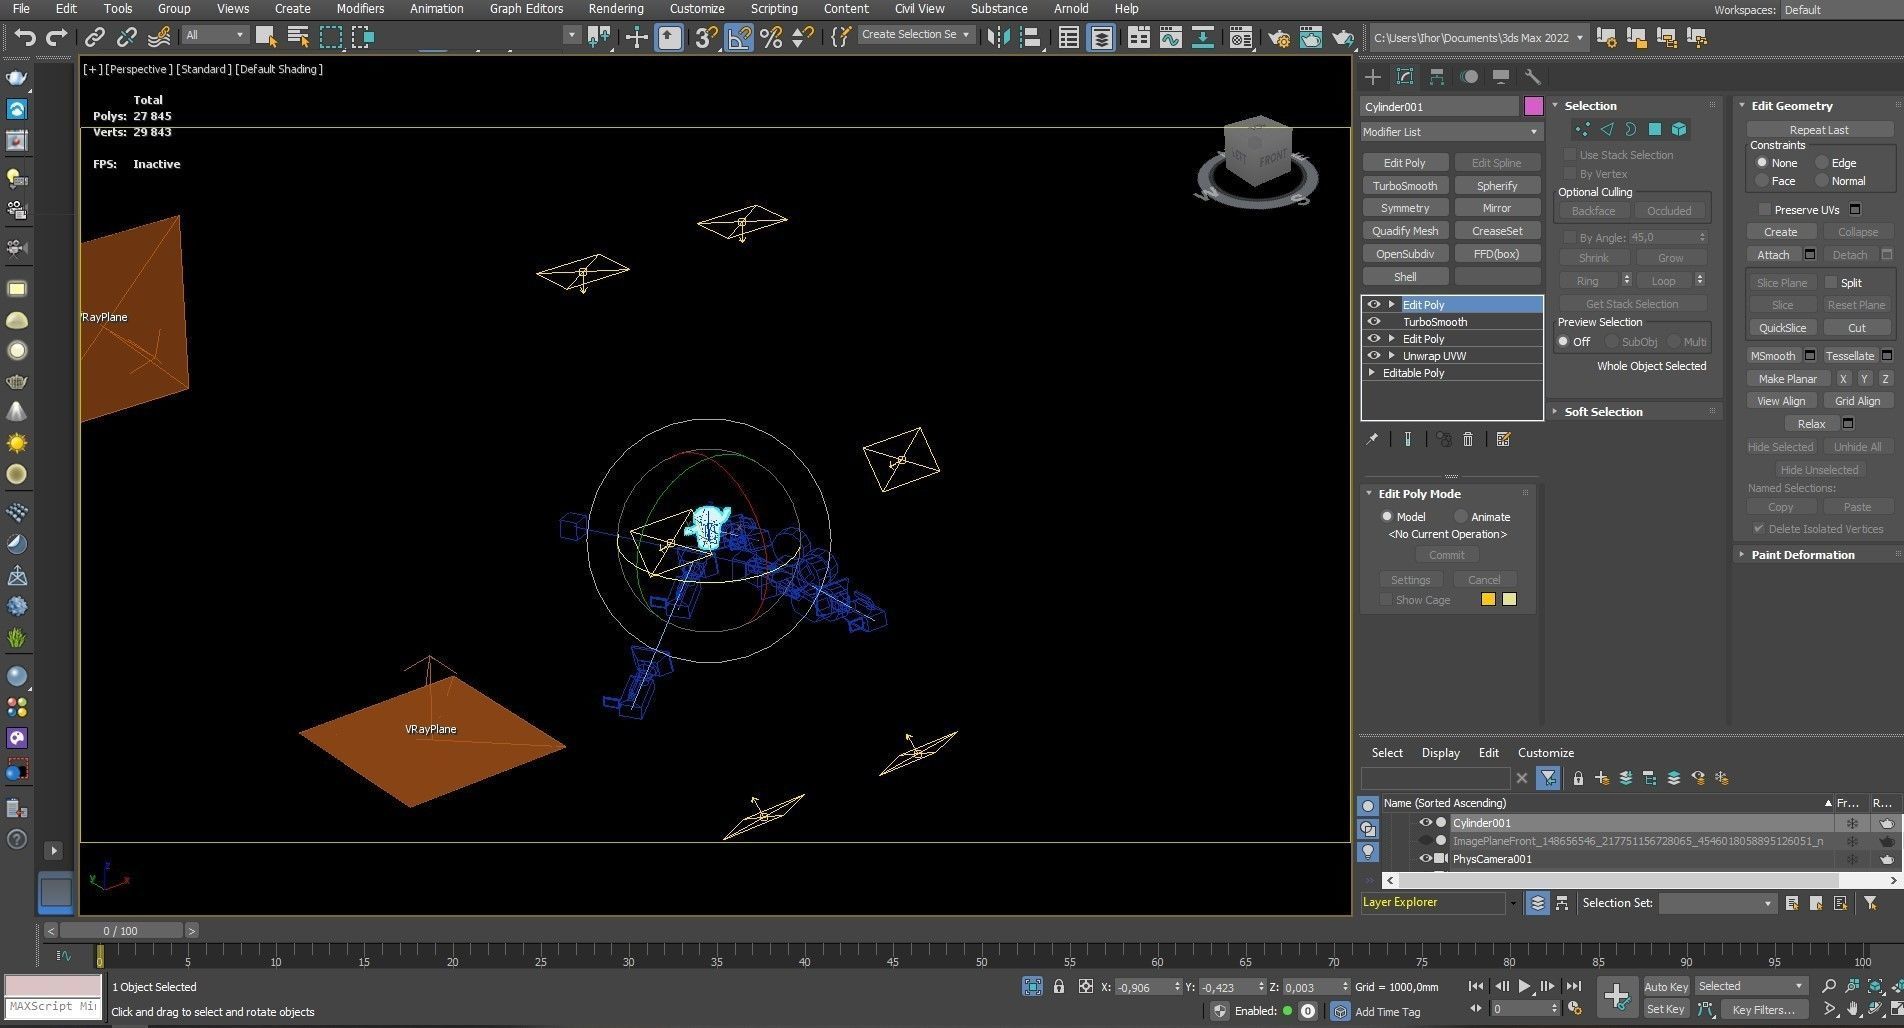Viewport: 1904px width, 1028px height.
Task: Click the Repeat Last button
Action: click(1819, 130)
